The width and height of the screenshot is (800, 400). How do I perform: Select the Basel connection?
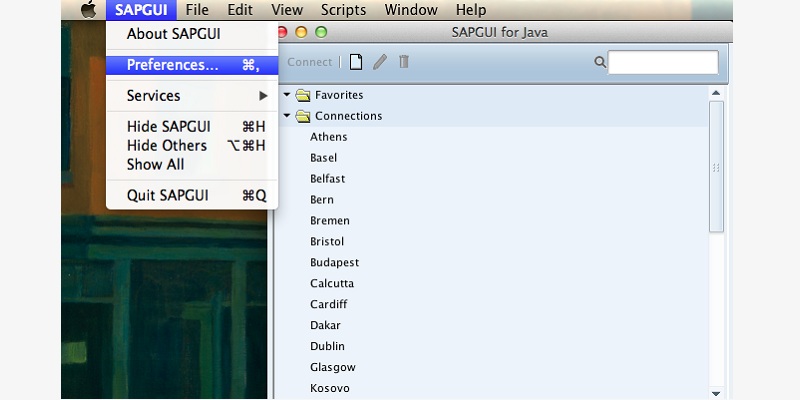coord(323,158)
